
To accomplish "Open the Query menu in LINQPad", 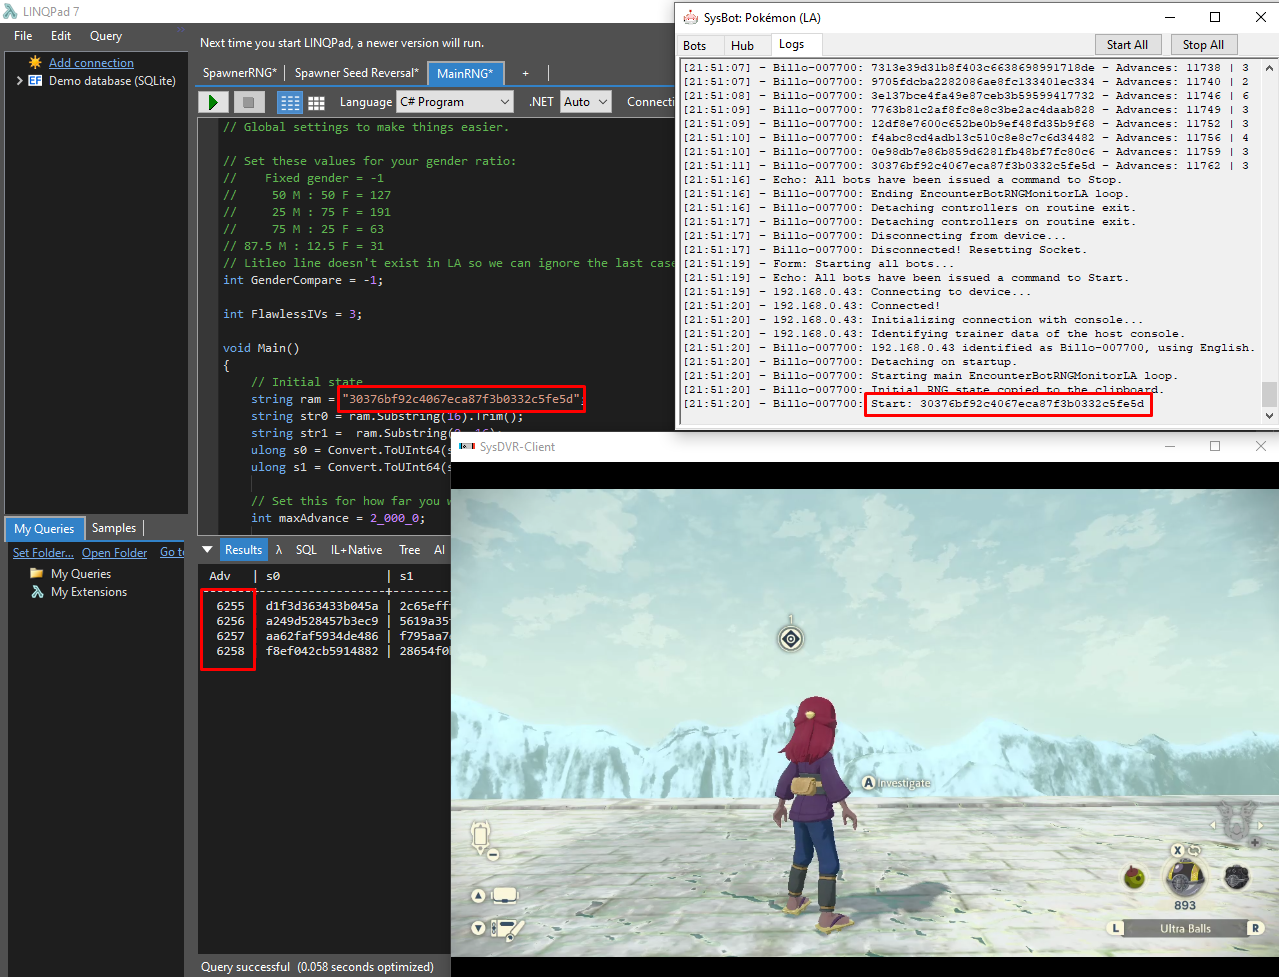I will point(106,36).
